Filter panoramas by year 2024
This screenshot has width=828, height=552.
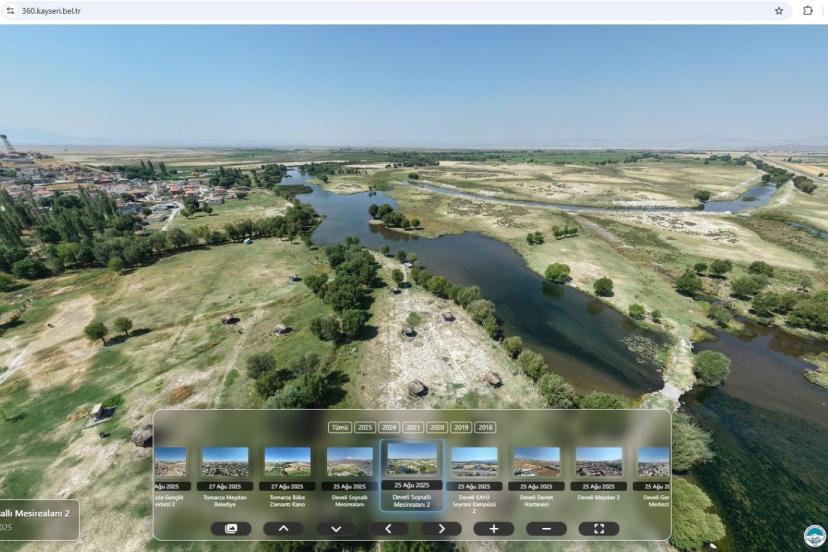click(x=389, y=427)
